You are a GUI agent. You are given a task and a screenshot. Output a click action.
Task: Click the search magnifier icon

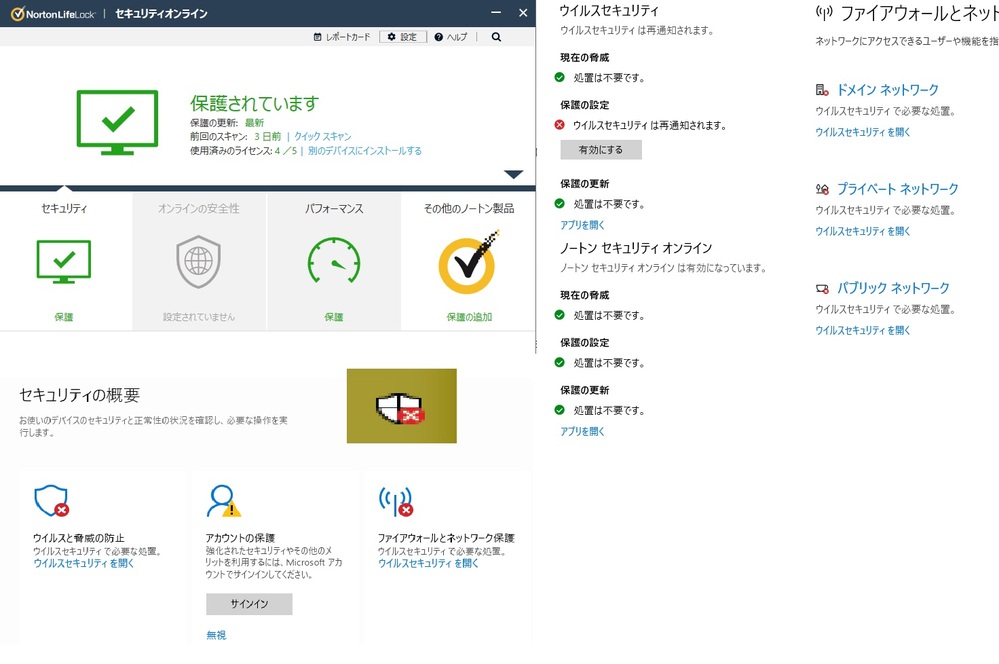tap(496, 37)
